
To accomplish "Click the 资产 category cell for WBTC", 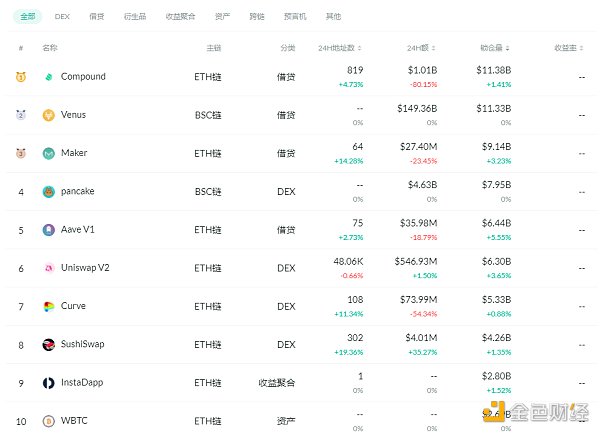I will [x=286, y=421].
